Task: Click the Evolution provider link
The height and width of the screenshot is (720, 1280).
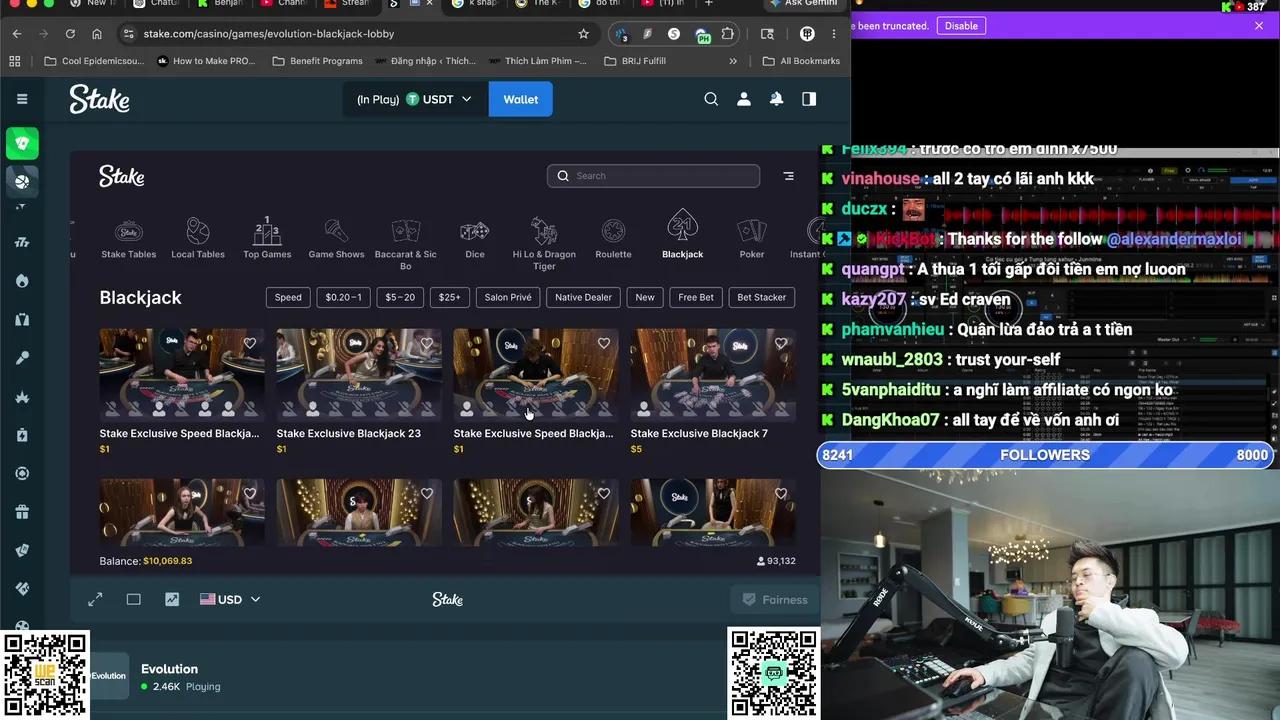Action: 169,669
